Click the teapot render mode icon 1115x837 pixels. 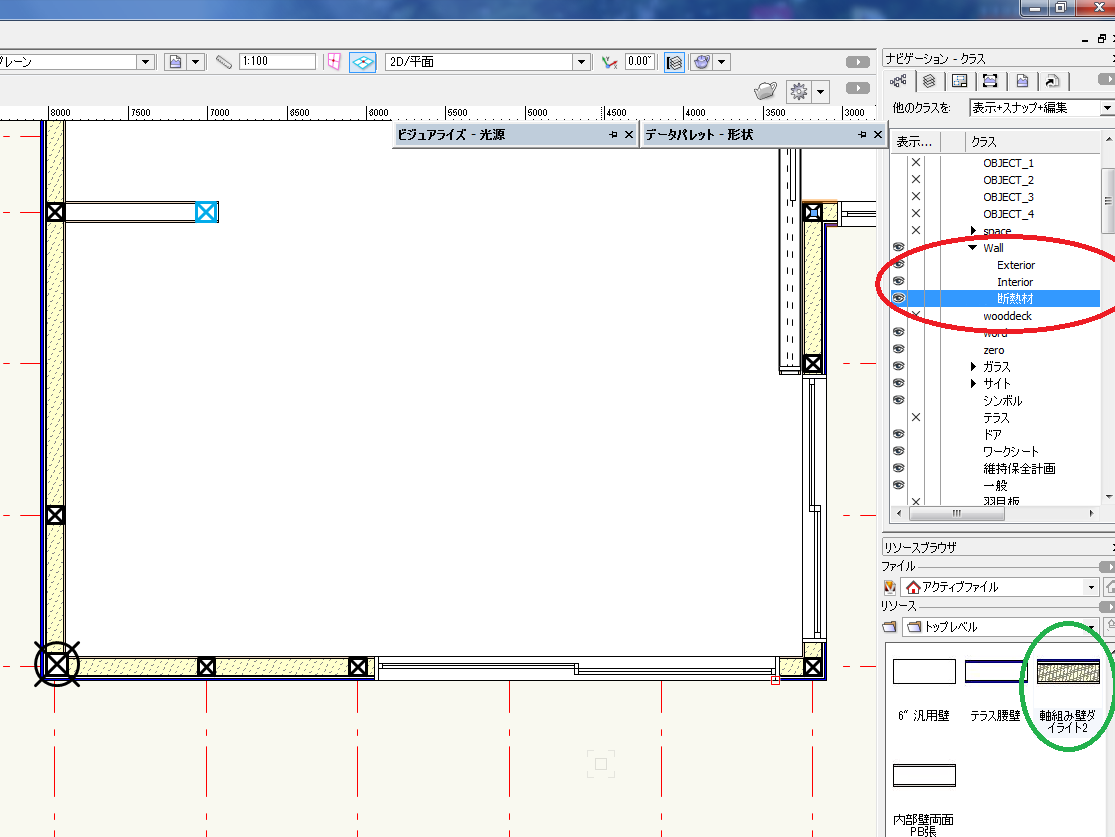(702, 62)
